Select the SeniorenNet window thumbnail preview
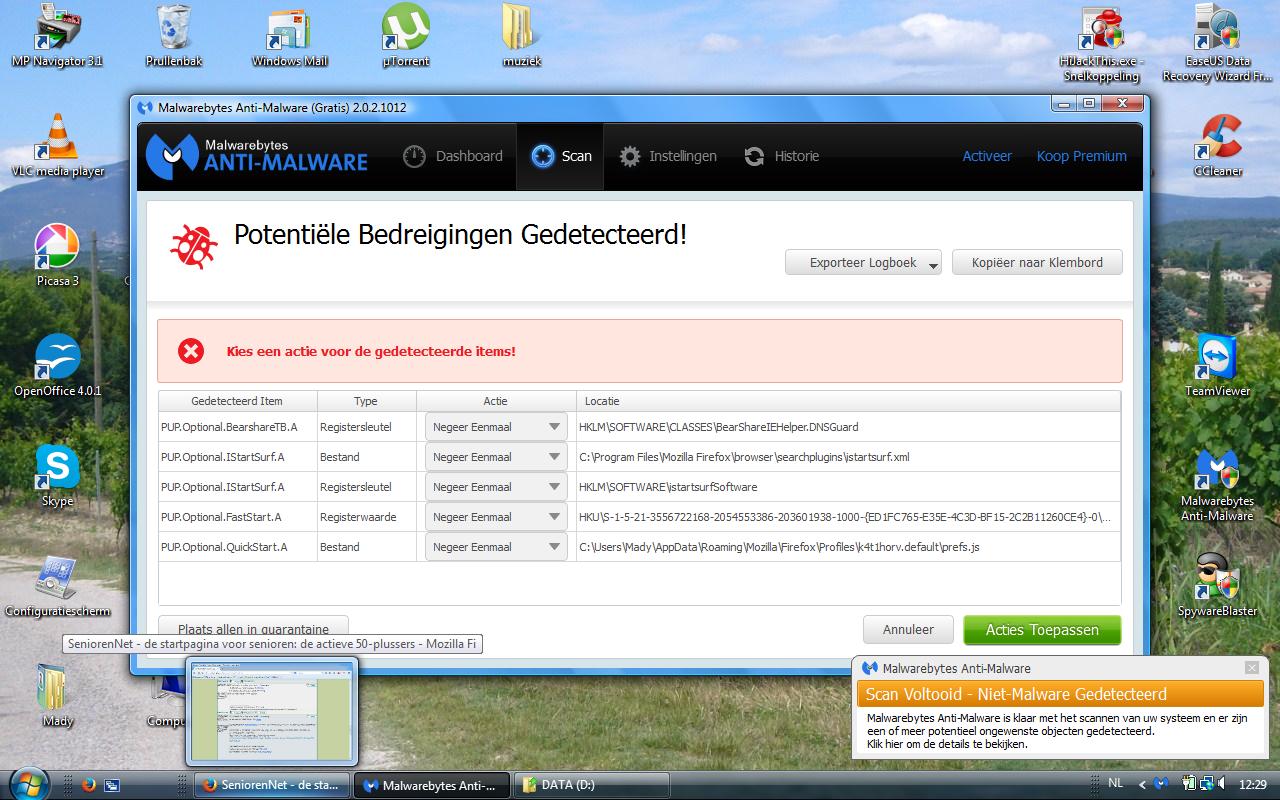This screenshot has width=1280, height=800. coord(271,712)
